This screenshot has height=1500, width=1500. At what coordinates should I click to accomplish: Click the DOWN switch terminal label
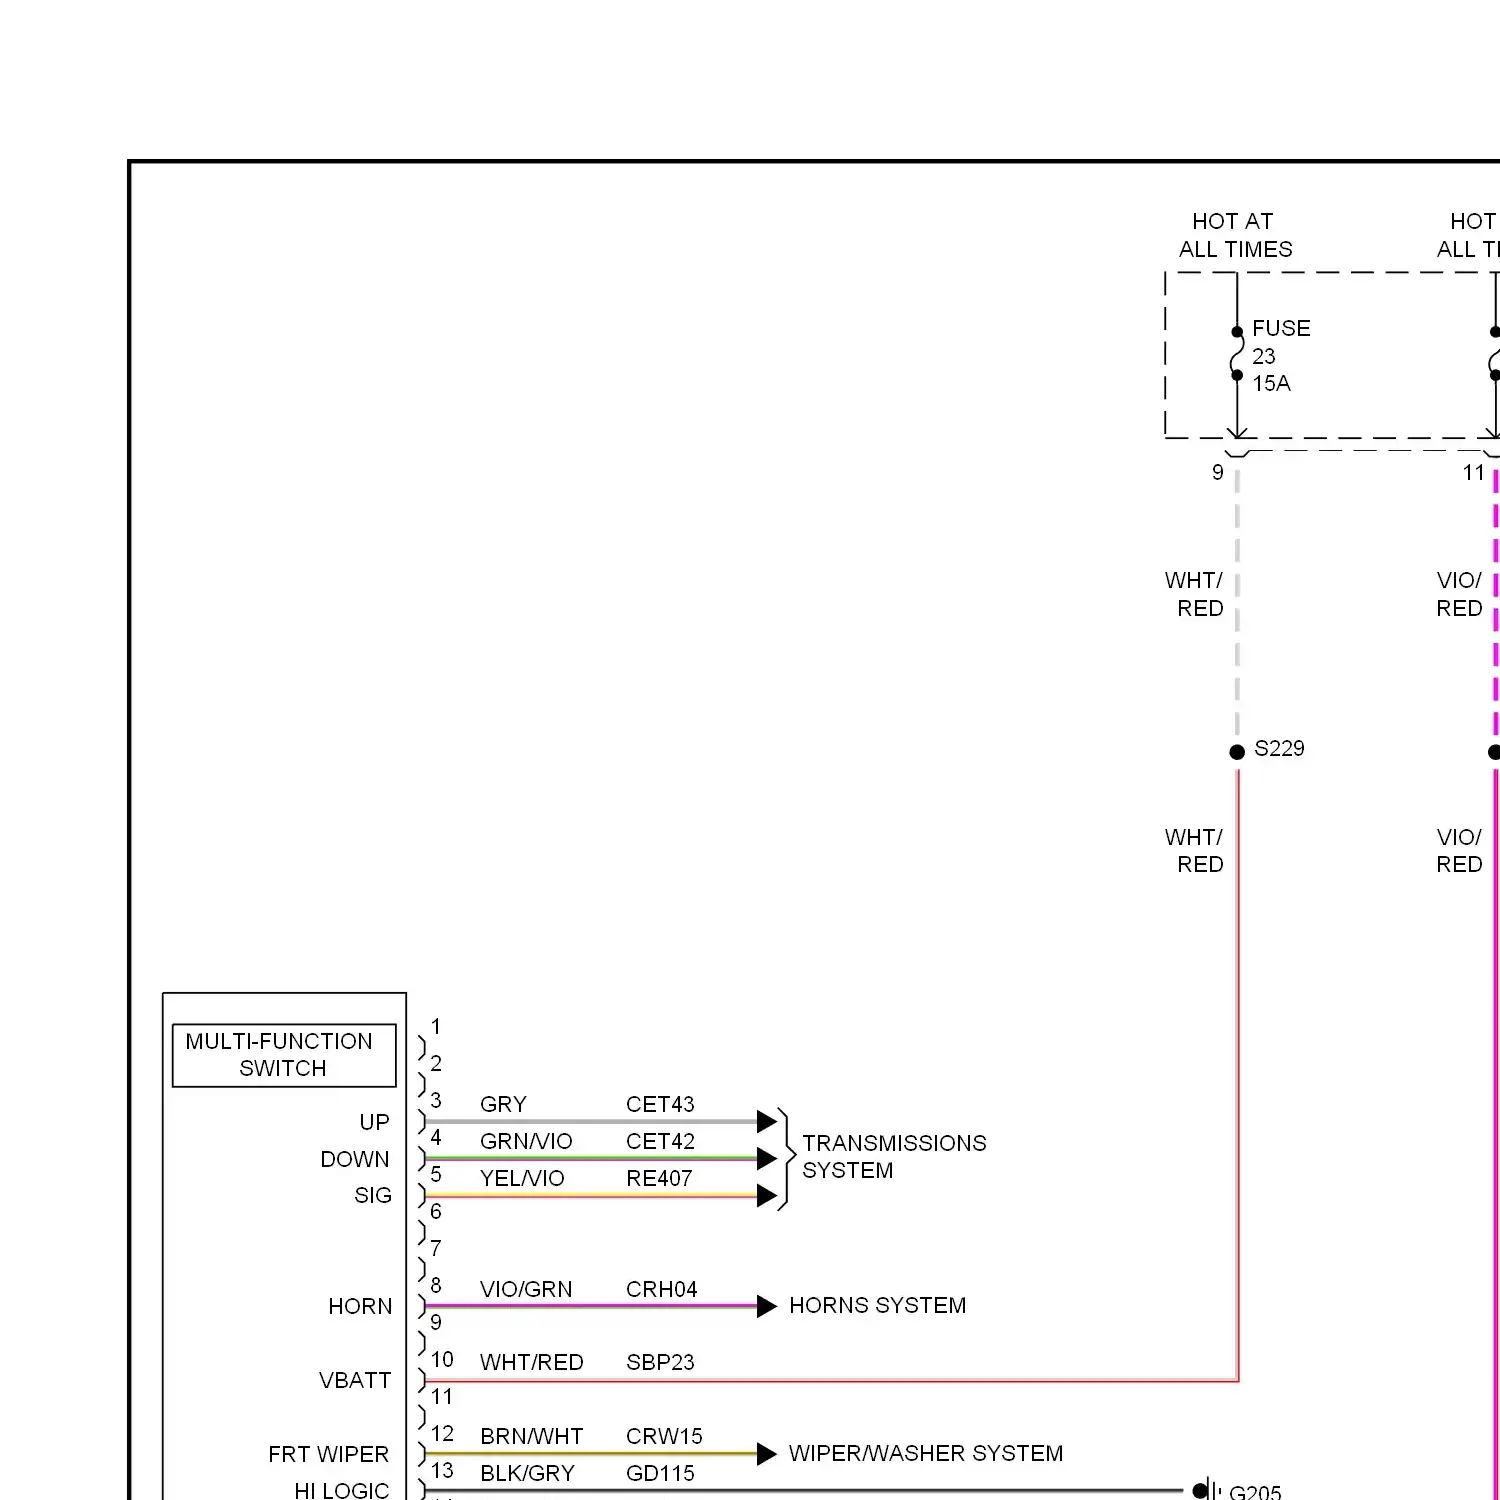point(355,1159)
